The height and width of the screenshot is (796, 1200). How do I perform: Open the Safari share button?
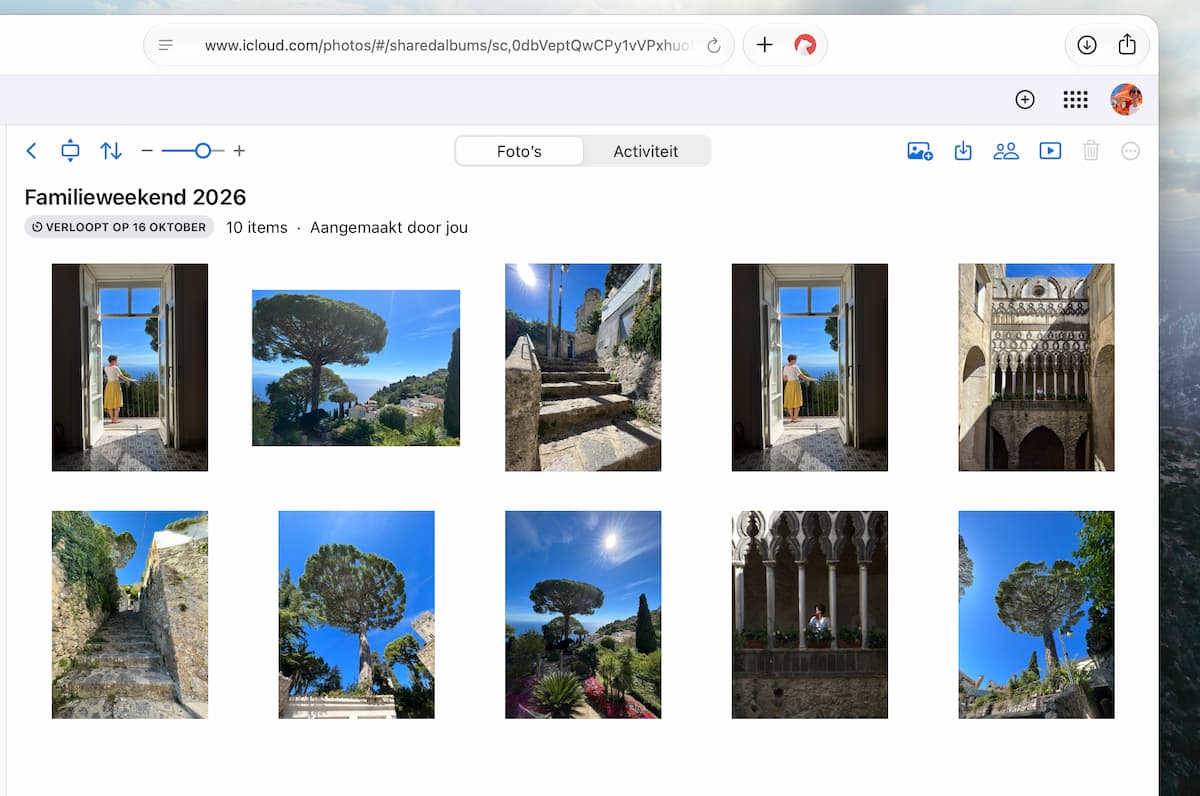tap(1127, 44)
